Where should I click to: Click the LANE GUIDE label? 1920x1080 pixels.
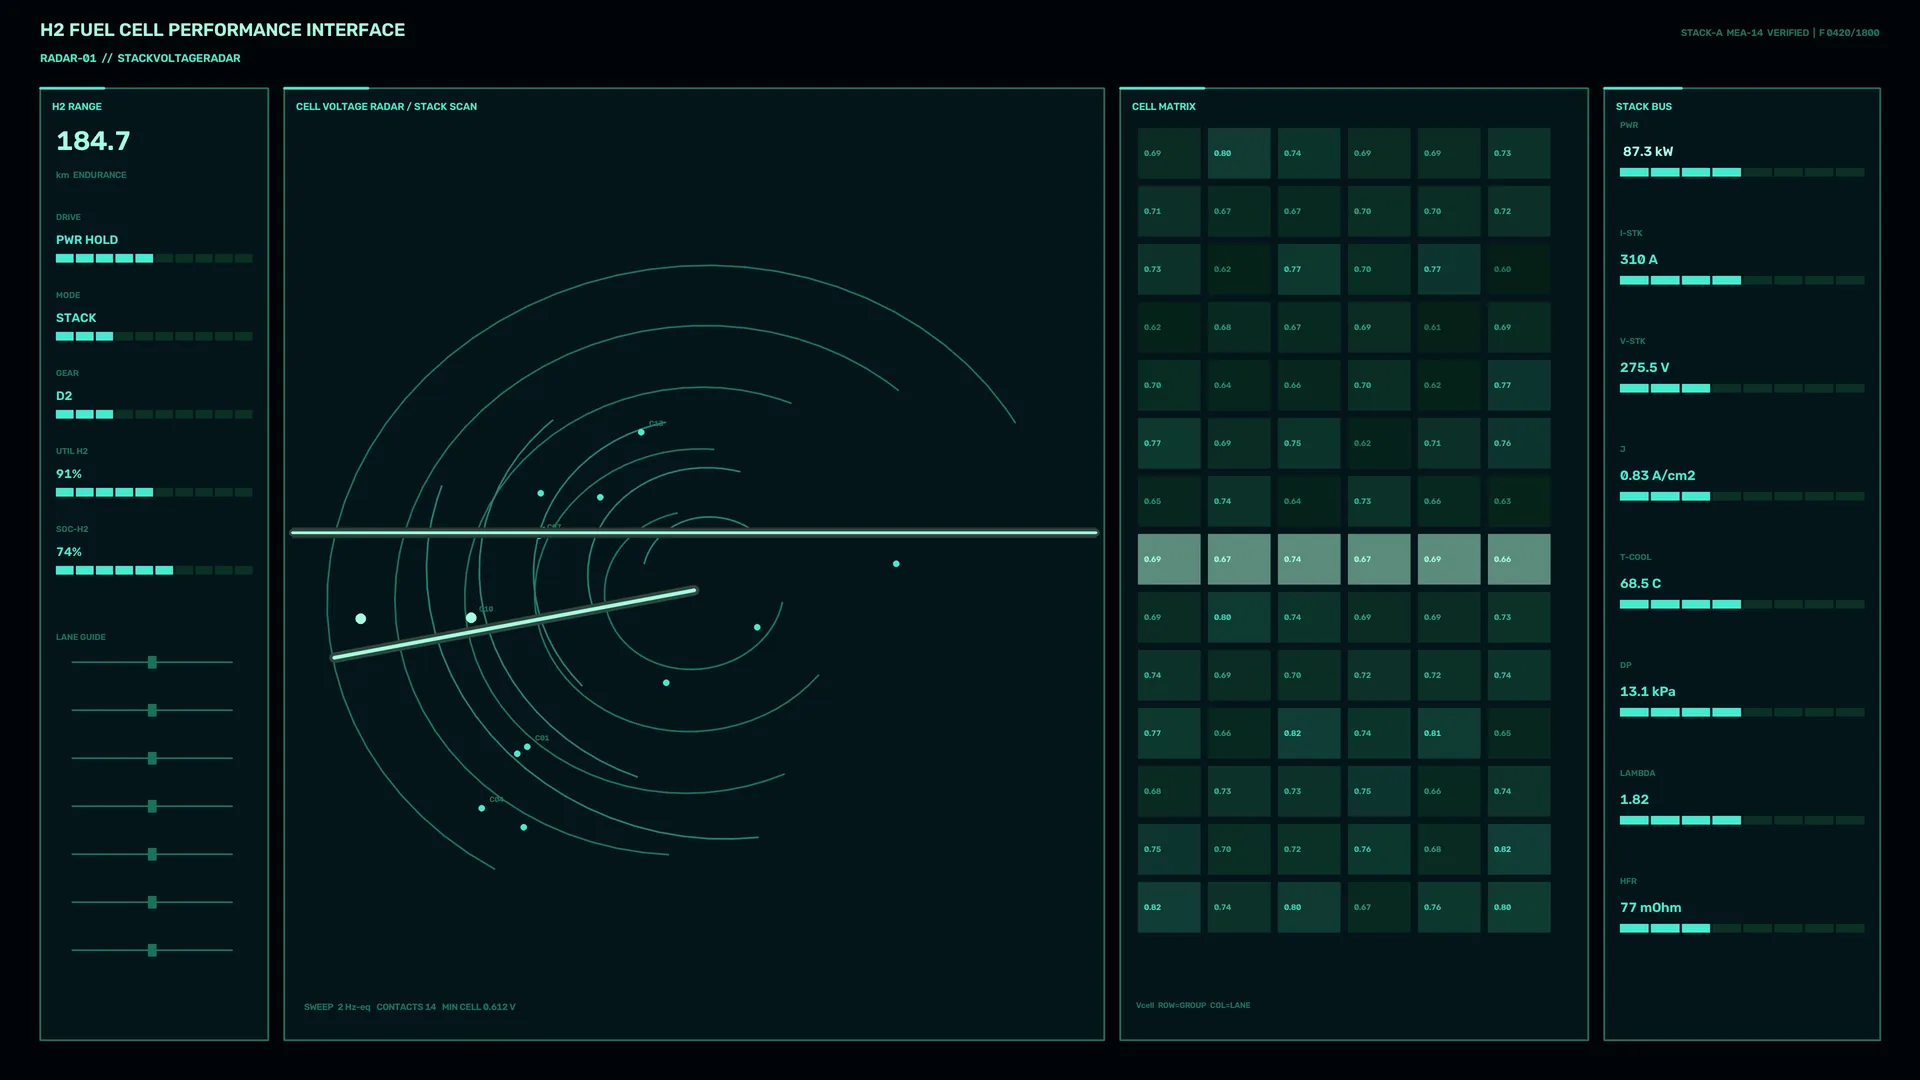click(x=81, y=637)
